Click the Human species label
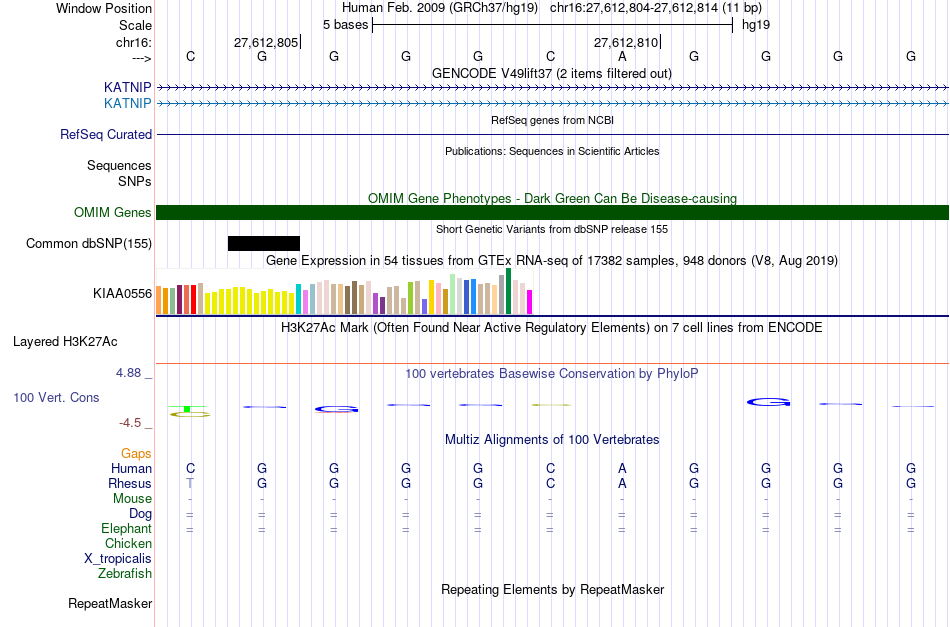 (131, 468)
